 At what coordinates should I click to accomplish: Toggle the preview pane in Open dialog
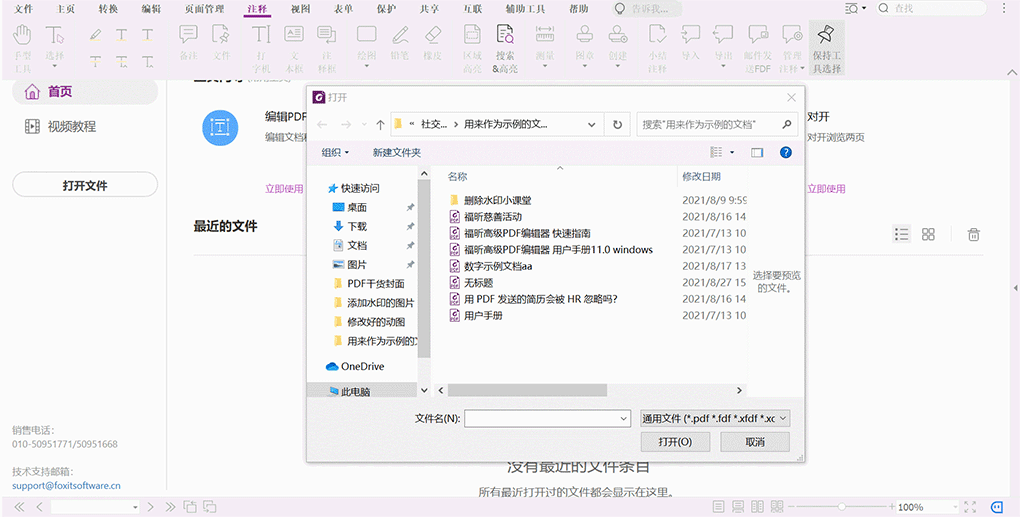[x=757, y=152]
